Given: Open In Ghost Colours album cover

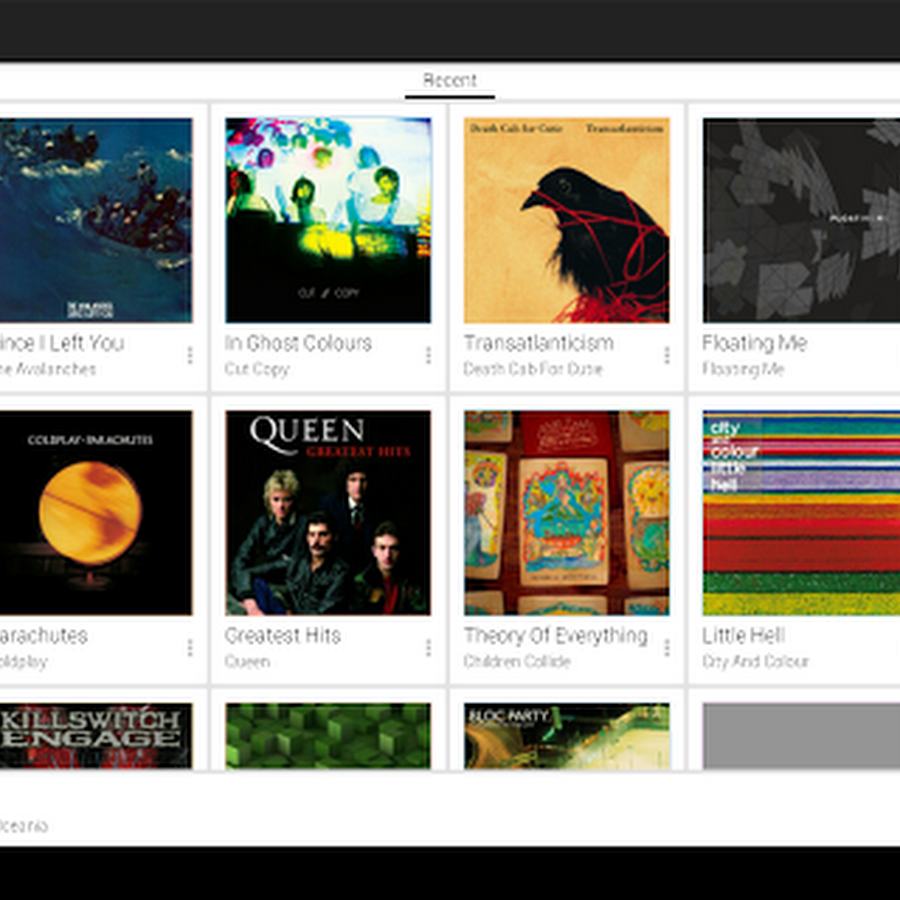Looking at the screenshot, I should pos(328,220).
